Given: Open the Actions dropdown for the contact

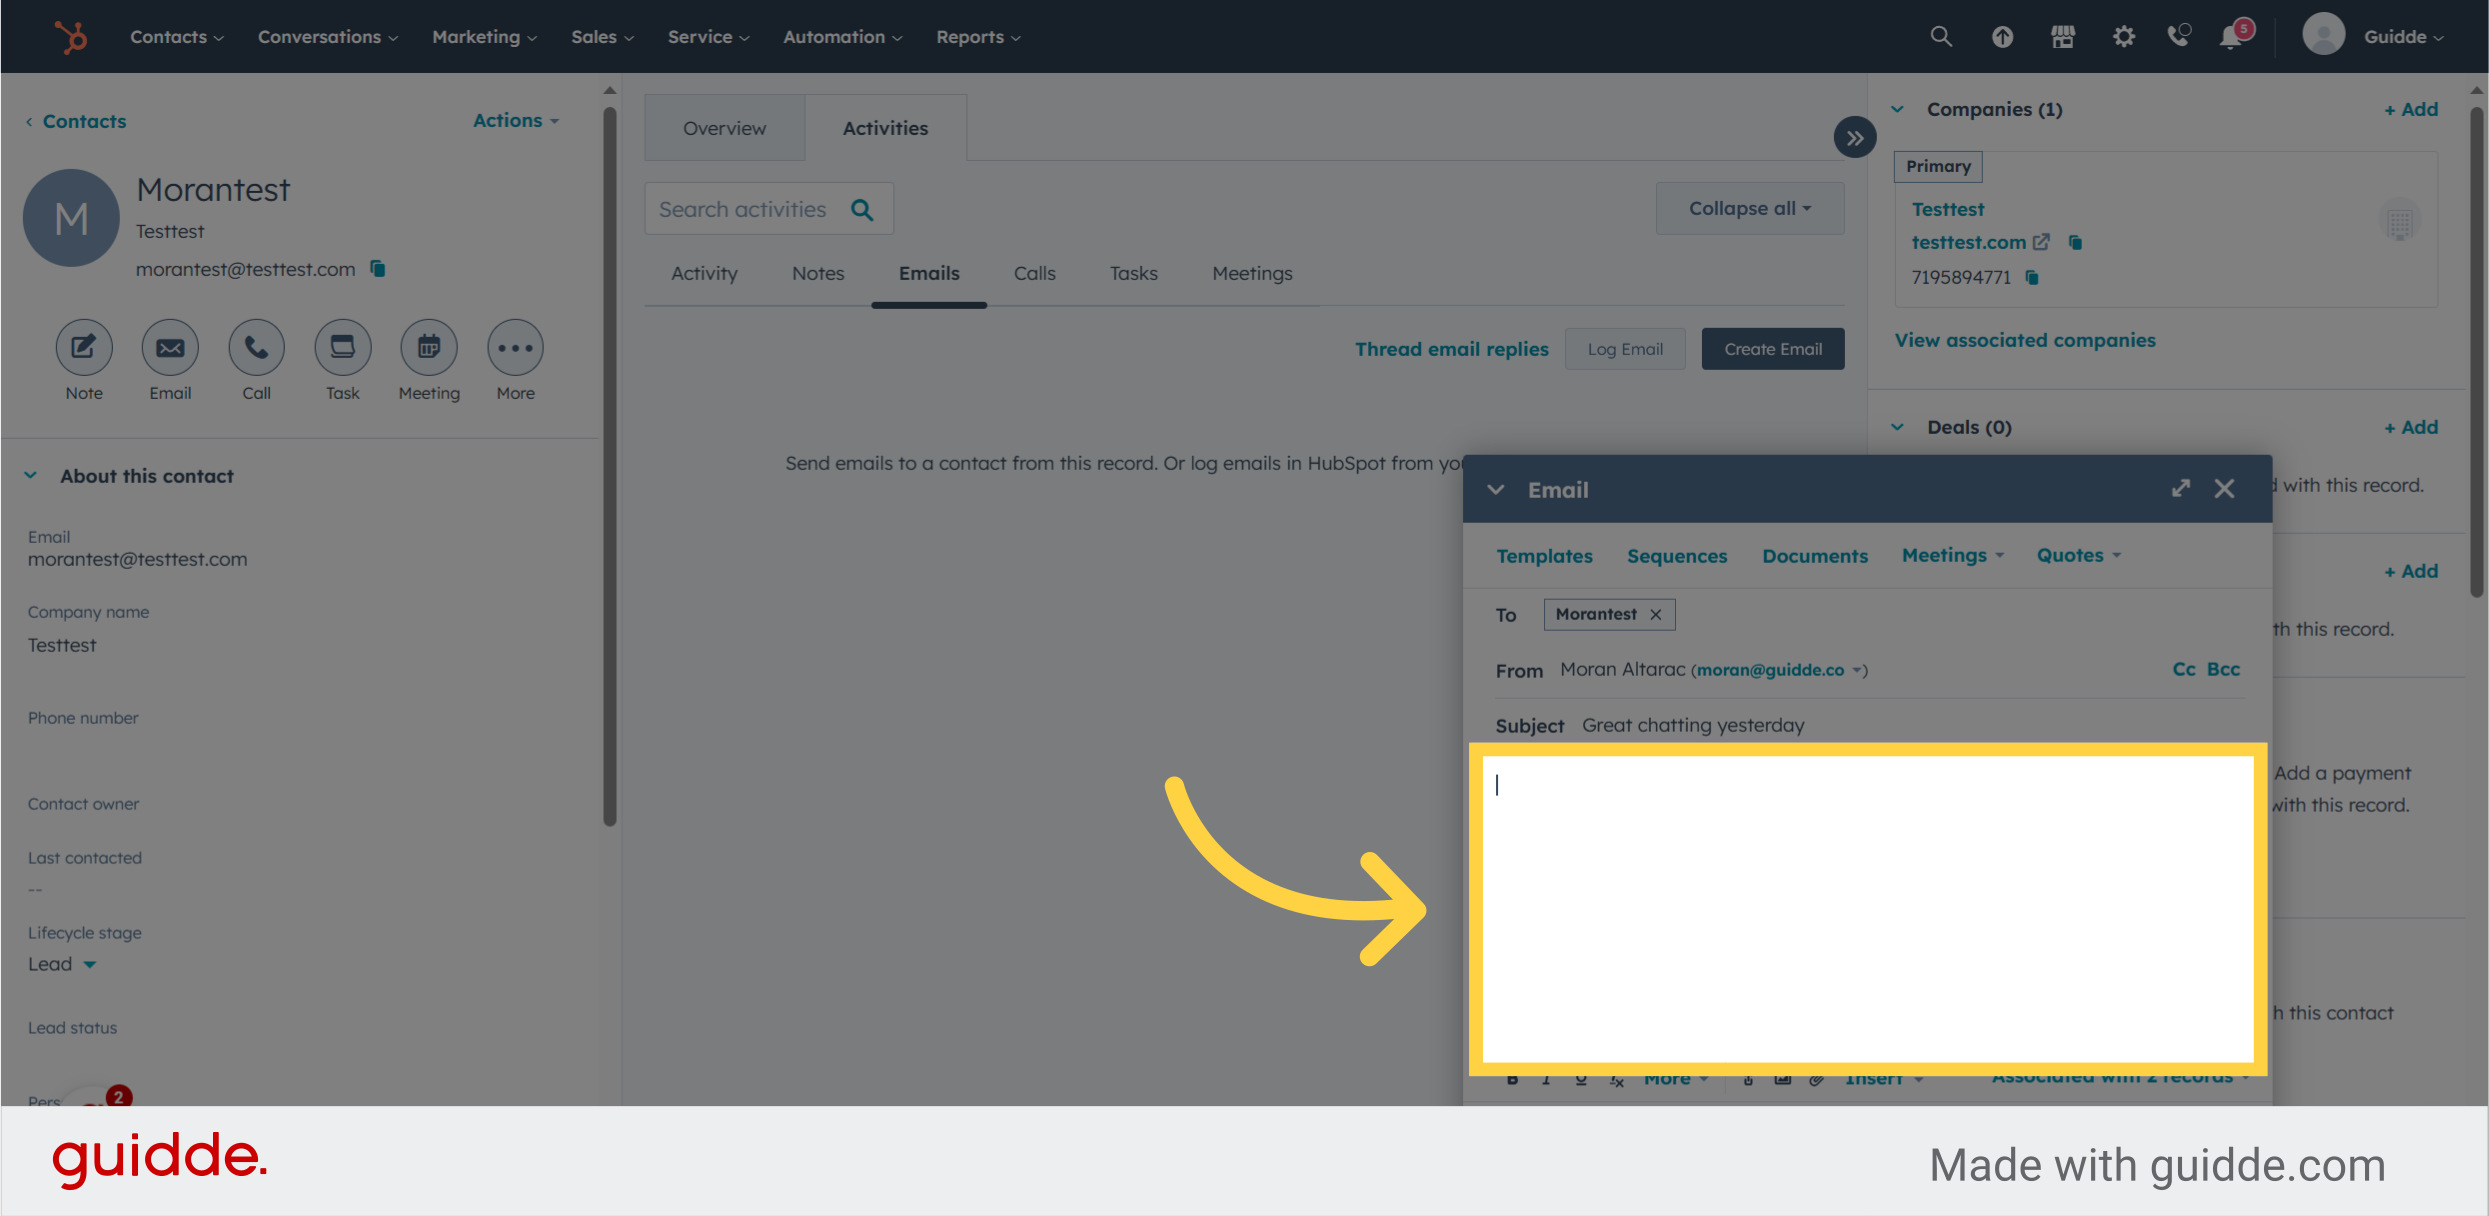Looking at the screenshot, I should tap(516, 120).
